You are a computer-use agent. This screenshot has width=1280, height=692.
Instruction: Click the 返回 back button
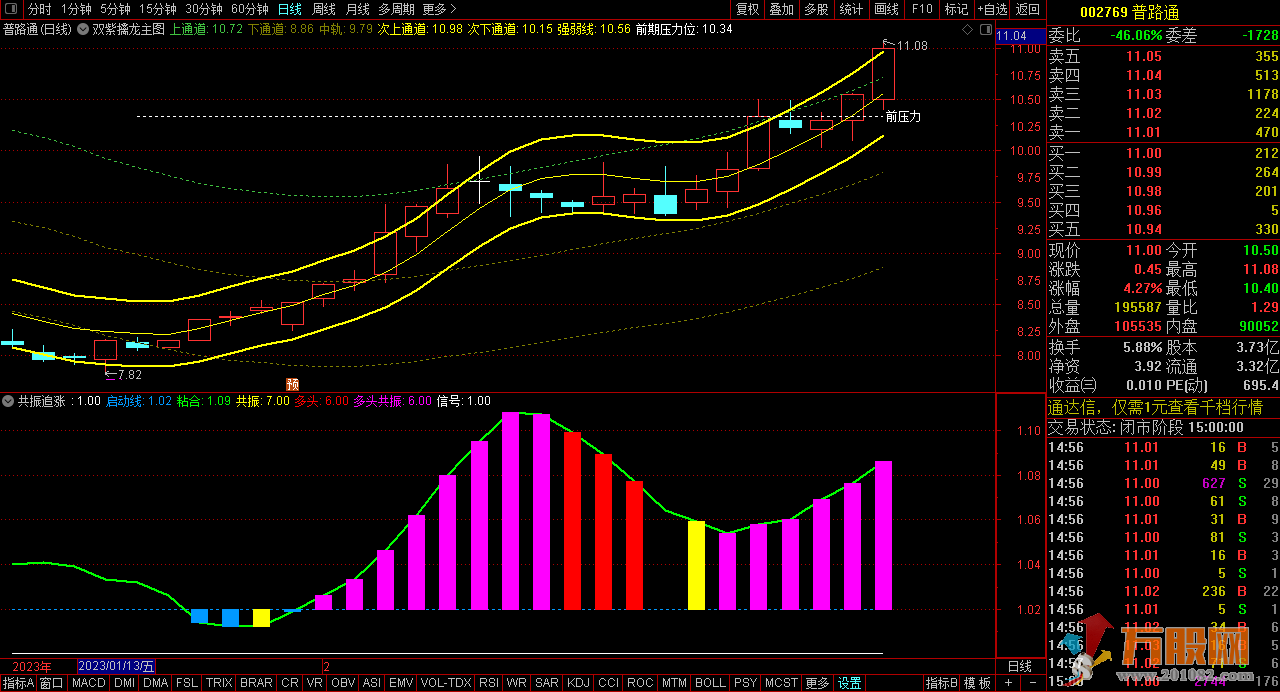(x=1027, y=9)
